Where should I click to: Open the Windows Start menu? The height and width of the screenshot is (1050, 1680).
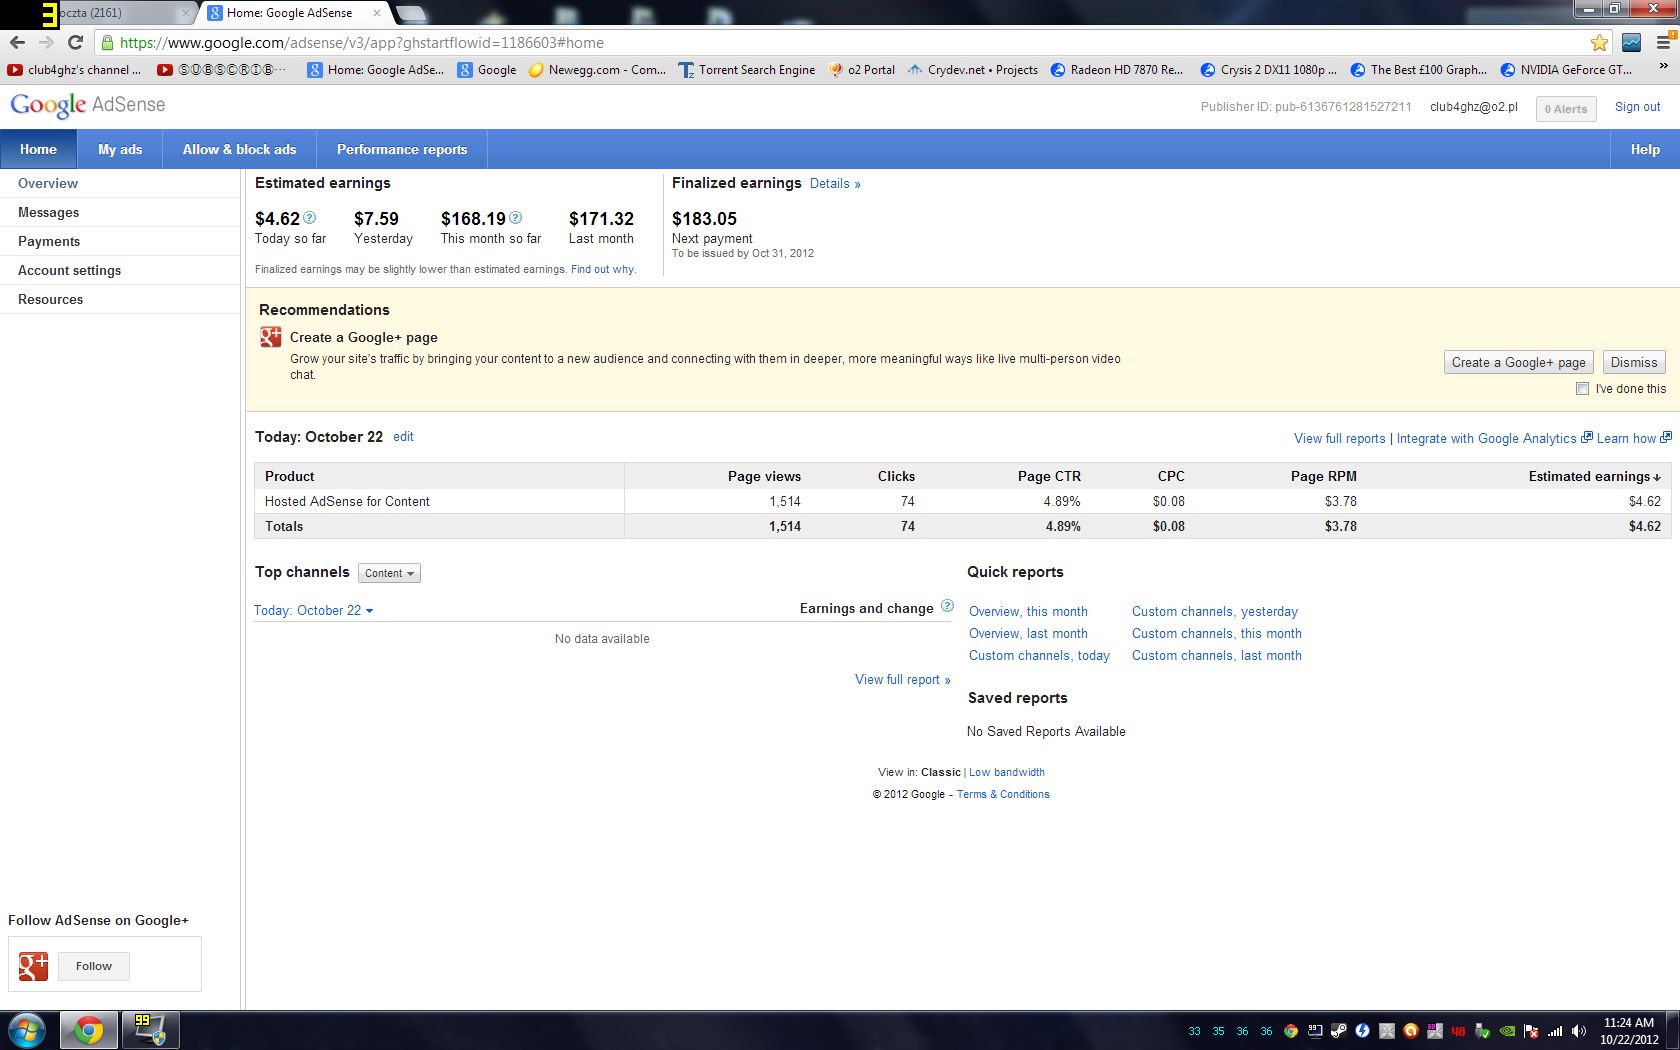(x=26, y=1030)
